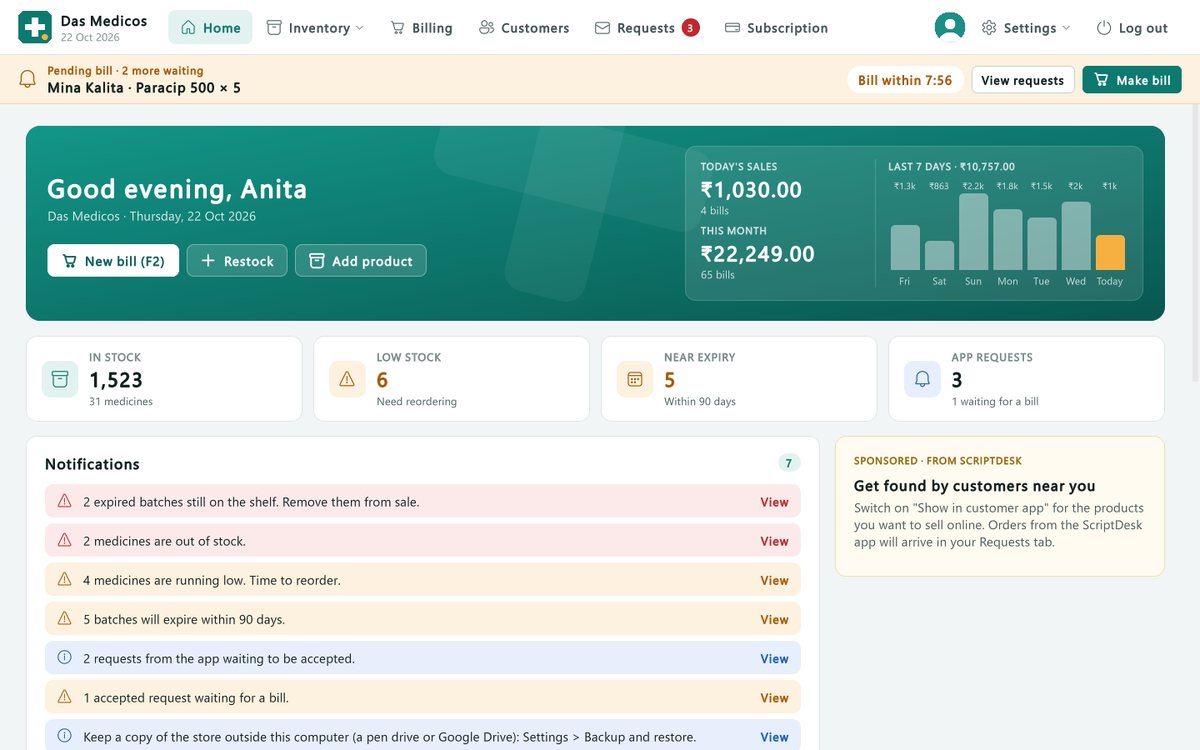Click the Das Medicos logo icon
The height and width of the screenshot is (750, 1200).
click(35, 27)
